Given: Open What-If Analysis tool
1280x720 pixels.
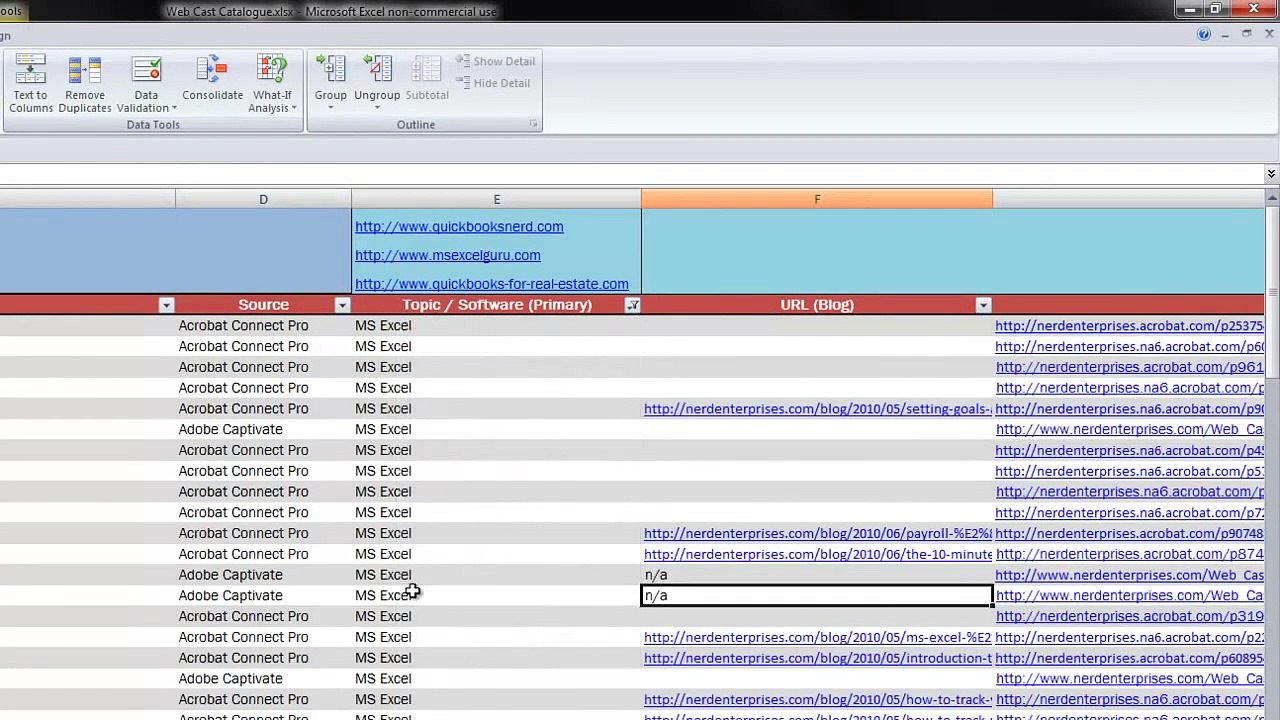Looking at the screenshot, I should click(x=272, y=83).
